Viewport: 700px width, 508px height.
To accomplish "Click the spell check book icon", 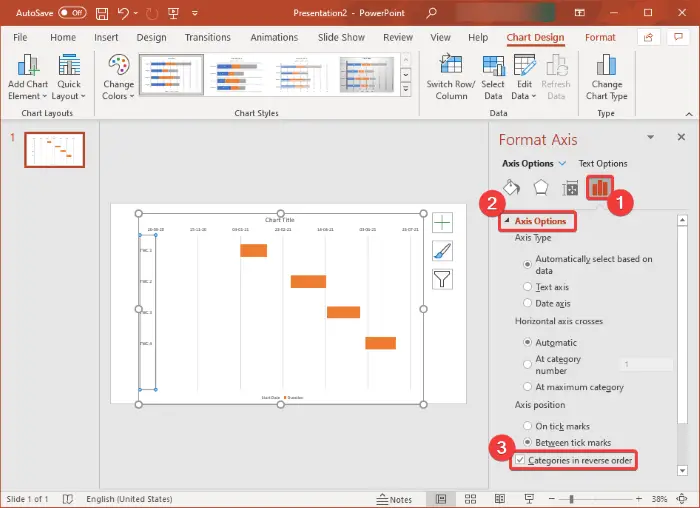I will point(67,499).
